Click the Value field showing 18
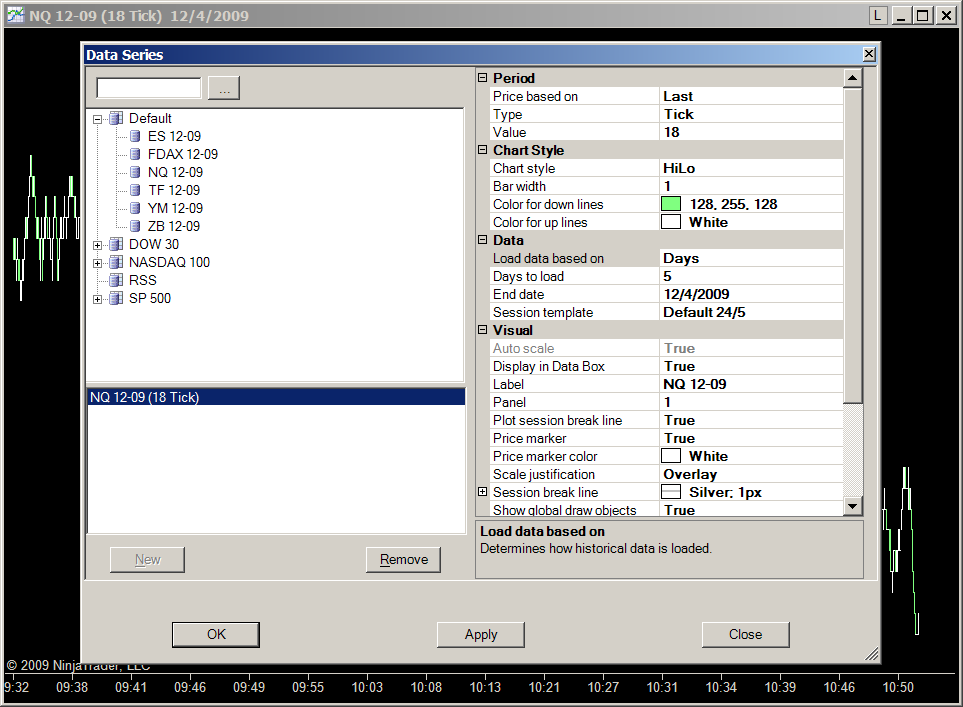This screenshot has width=963, height=707. coord(751,132)
